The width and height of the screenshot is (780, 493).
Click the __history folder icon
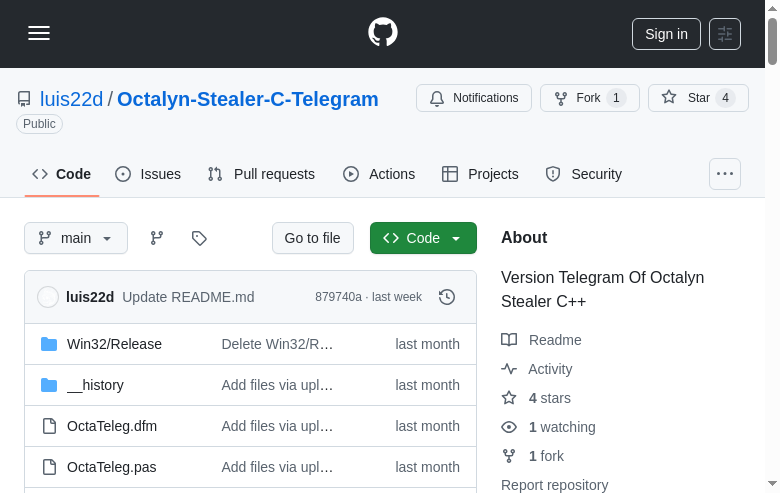[49, 385]
